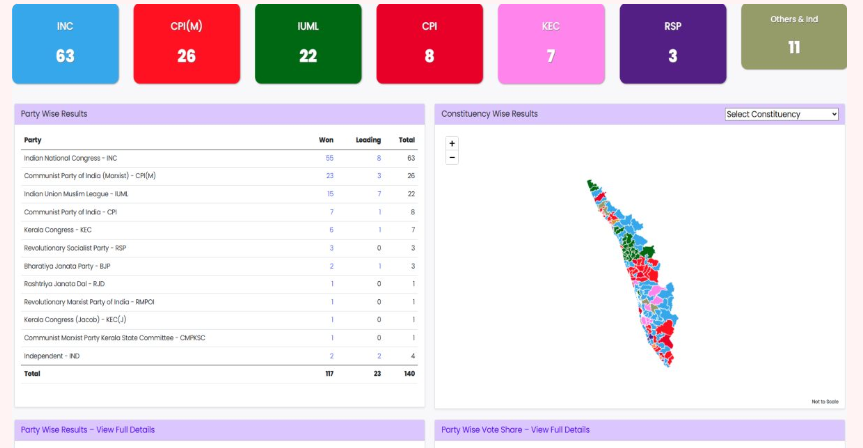
Task: Open the Others & Ind 11 card
Action: point(794,37)
